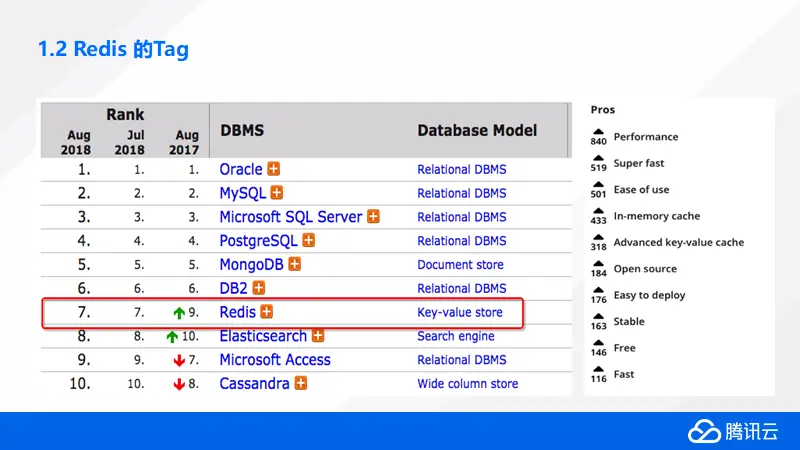Click the plus icon beside Microsoft SQL Server
This screenshot has width=800, height=450.
coord(373,216)
